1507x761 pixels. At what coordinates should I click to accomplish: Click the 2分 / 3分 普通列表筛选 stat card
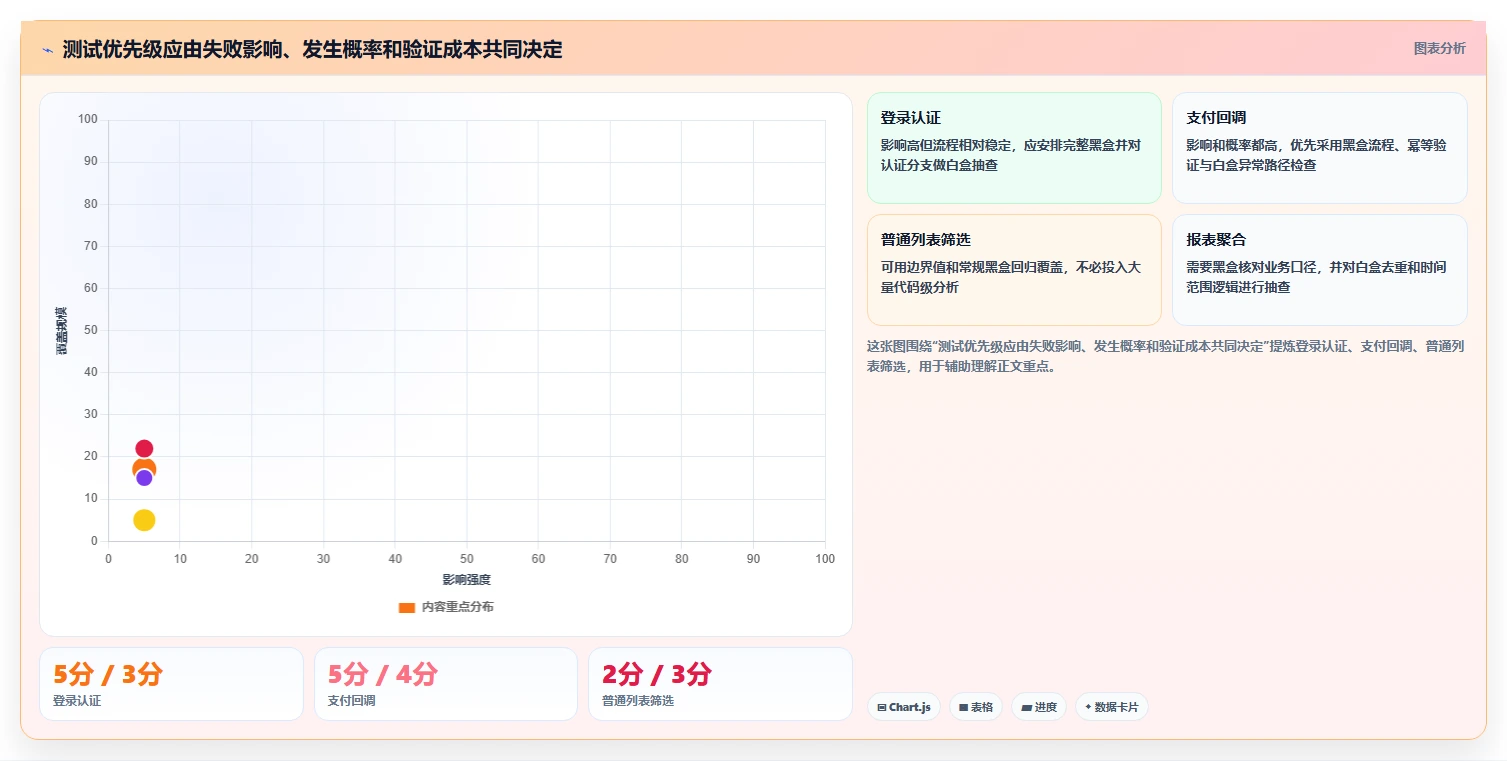click(x=720, y=684)
